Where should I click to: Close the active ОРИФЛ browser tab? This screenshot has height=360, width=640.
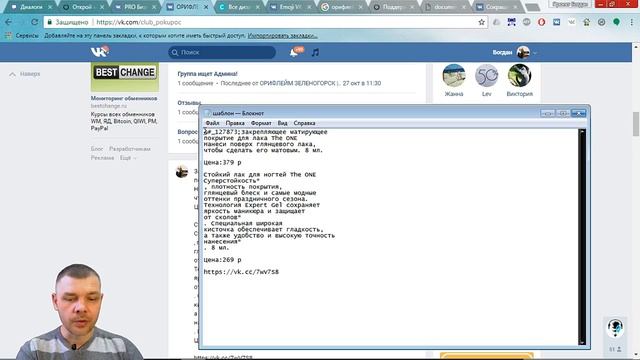[206, 7]
